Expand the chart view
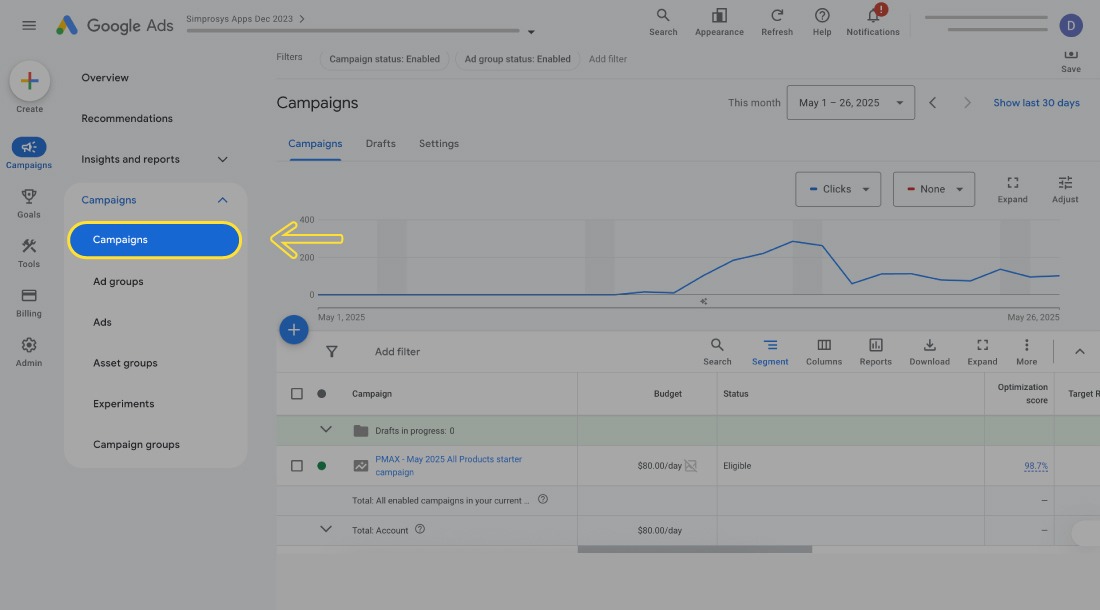 point(1012,189)
